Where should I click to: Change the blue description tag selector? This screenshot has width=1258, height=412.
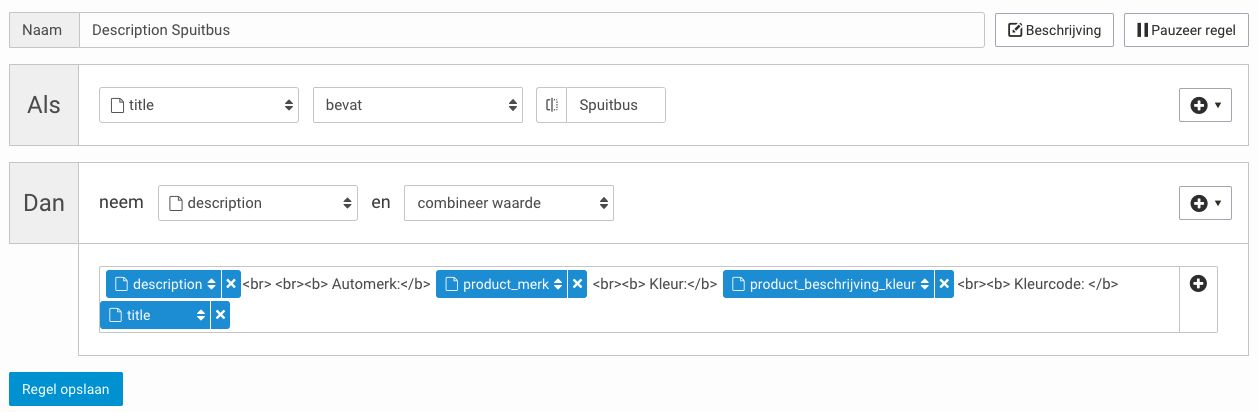coord(164,284)
